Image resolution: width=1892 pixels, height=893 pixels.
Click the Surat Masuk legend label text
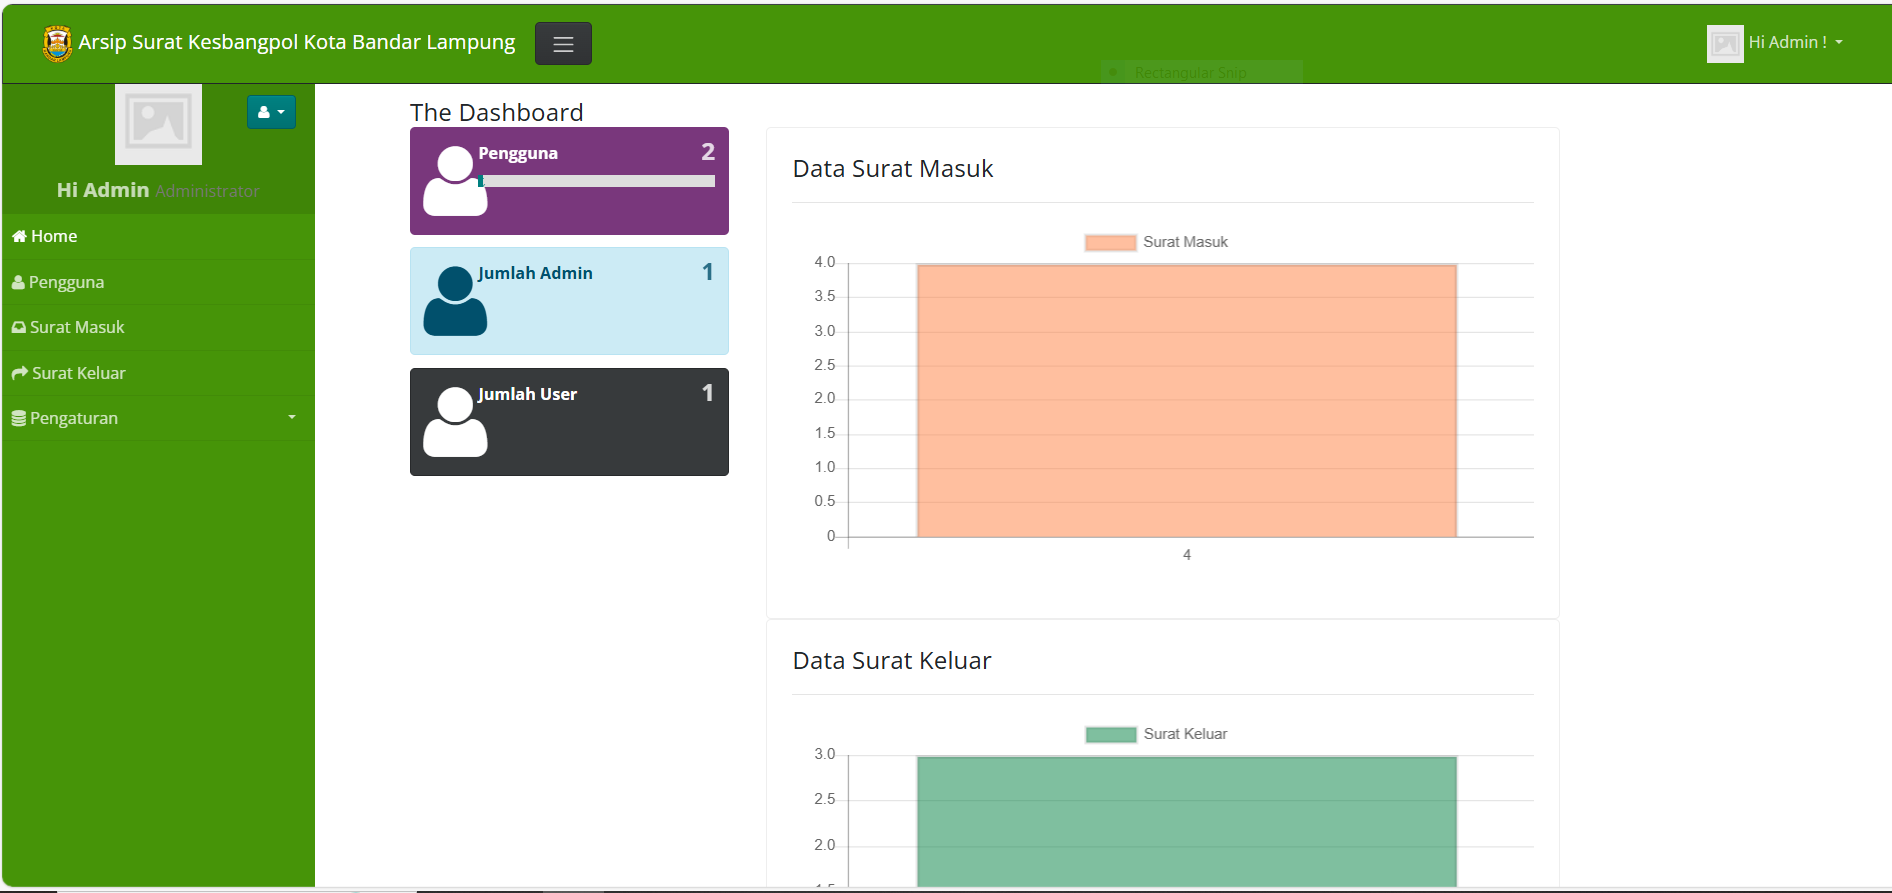click(1185, 242)
